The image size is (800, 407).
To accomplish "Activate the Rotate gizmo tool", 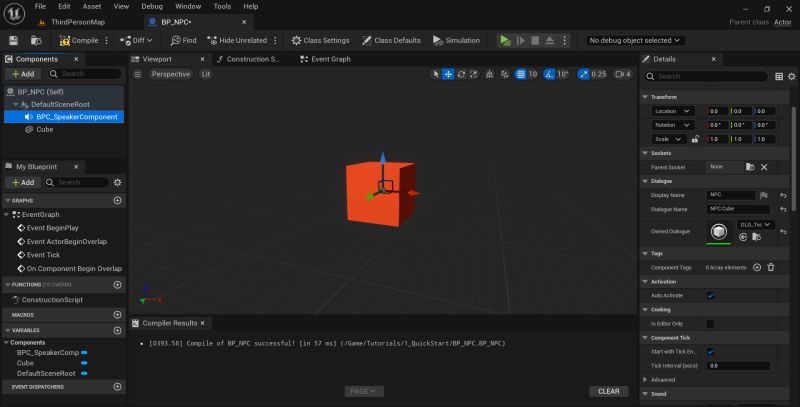I will (x=461, y=74).
